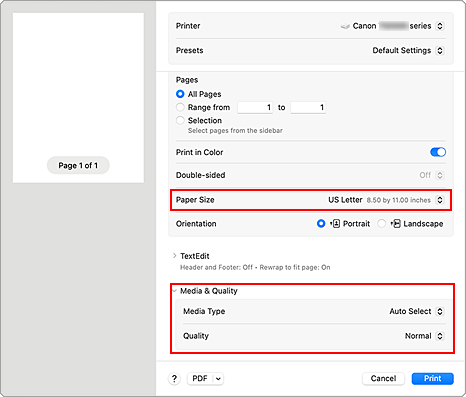
Task: Select the All Pages radio button
Action: click(180, 94)
